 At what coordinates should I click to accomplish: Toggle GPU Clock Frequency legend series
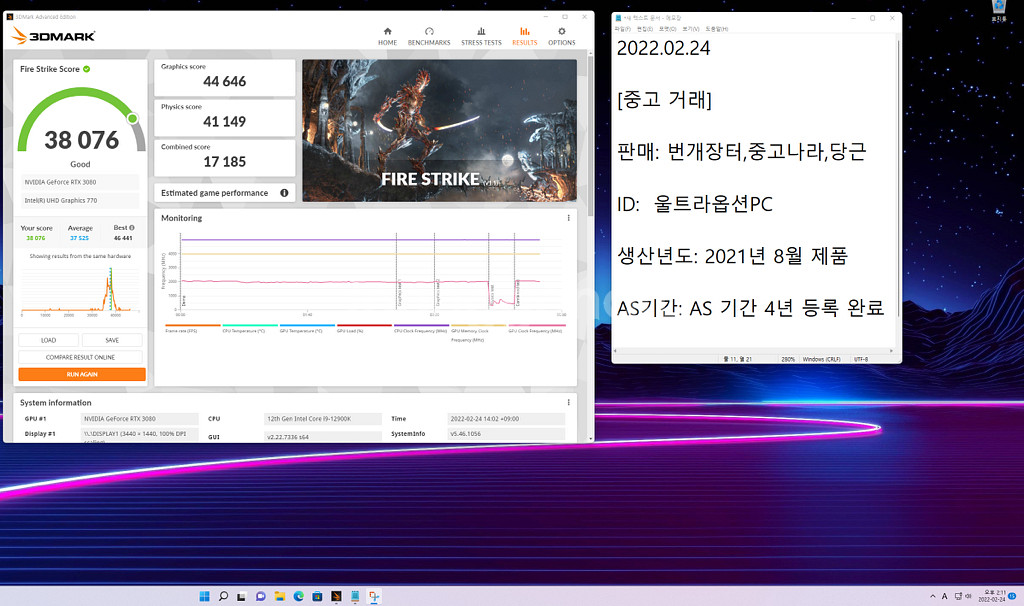click(537, 328)
